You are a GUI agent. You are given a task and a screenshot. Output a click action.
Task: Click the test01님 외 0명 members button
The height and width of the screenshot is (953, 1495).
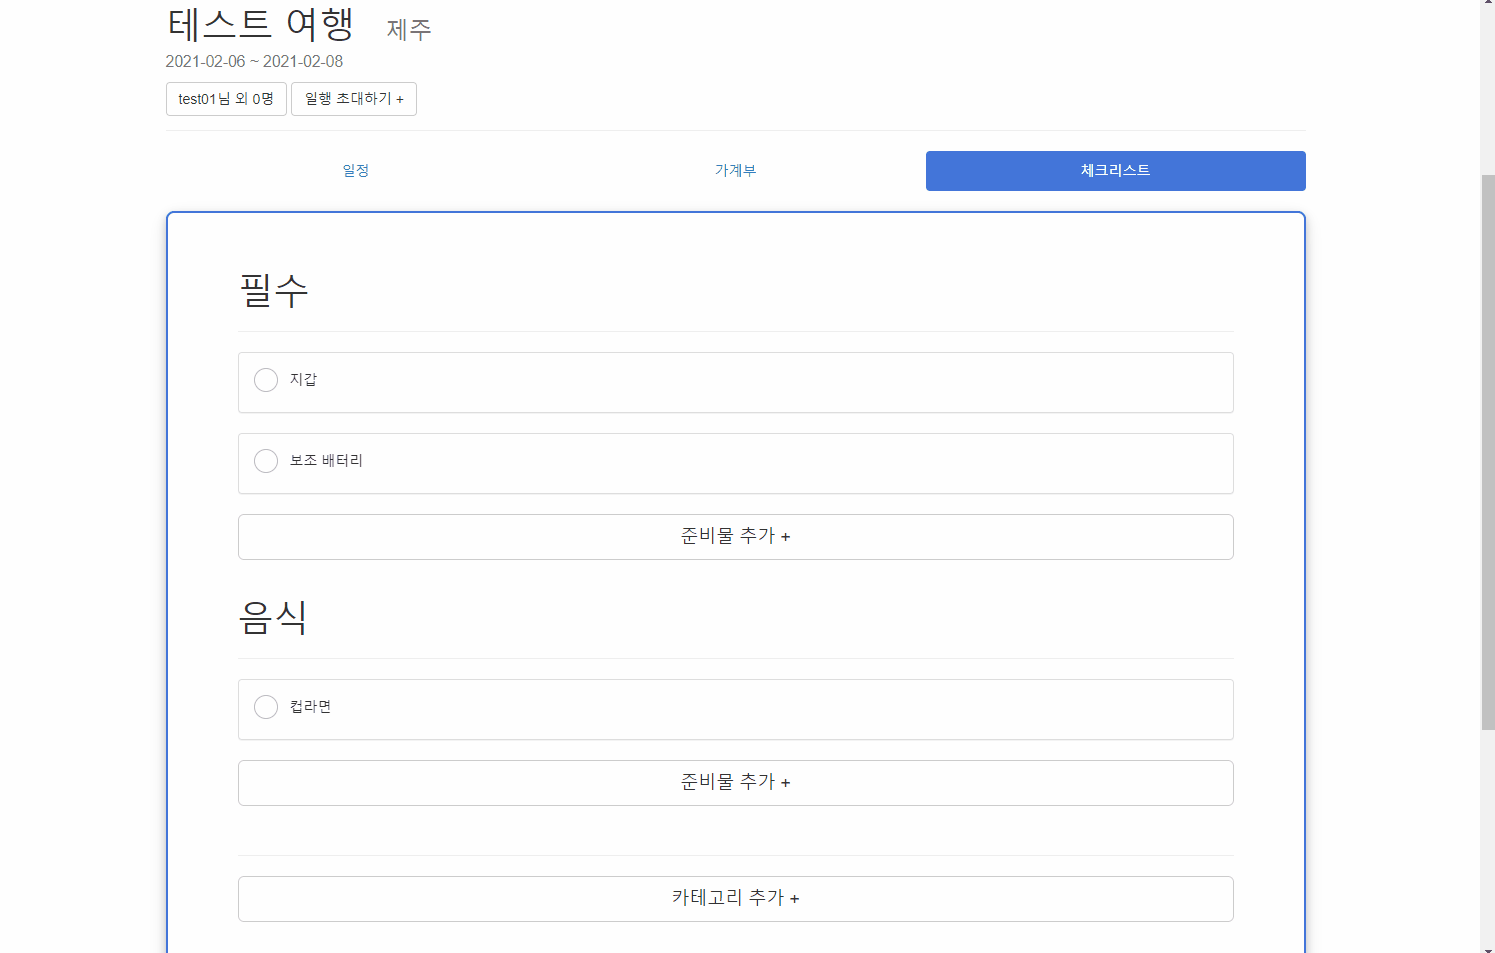coord(226,99)
